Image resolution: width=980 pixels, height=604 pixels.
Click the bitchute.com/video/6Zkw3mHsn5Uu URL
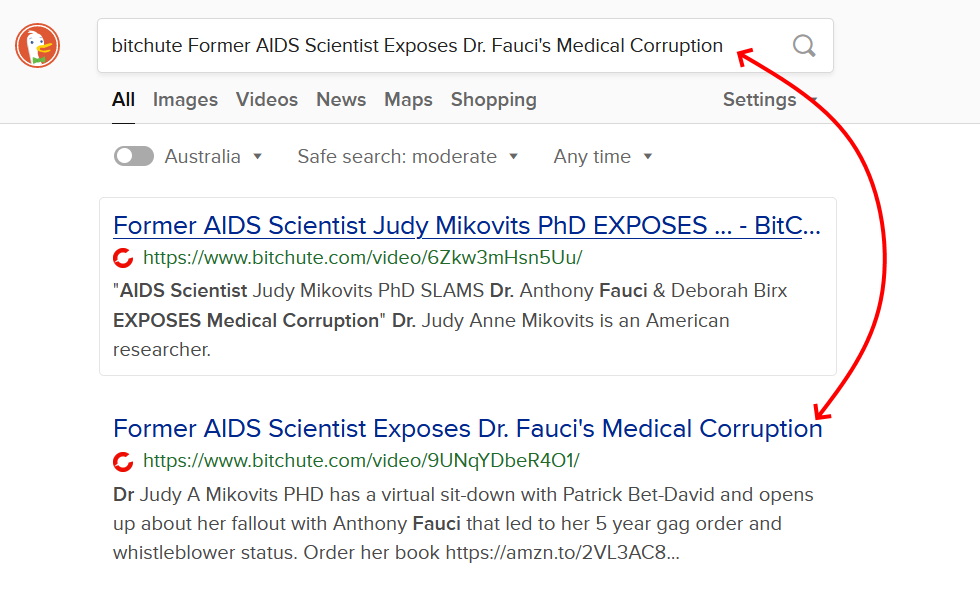[x=362, y=258]
